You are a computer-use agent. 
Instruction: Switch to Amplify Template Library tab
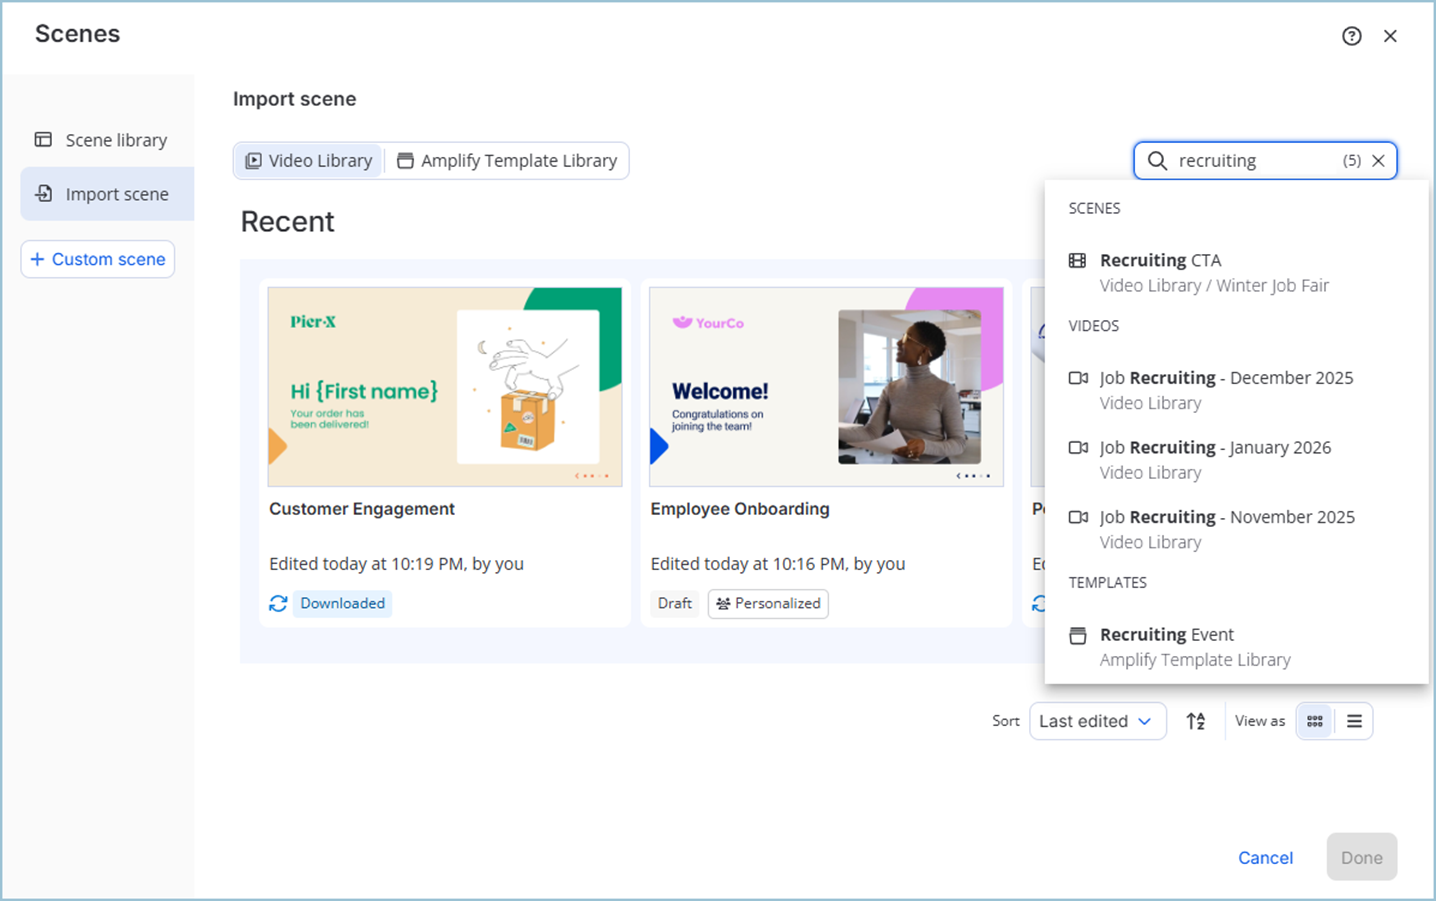tap(507, 161)
